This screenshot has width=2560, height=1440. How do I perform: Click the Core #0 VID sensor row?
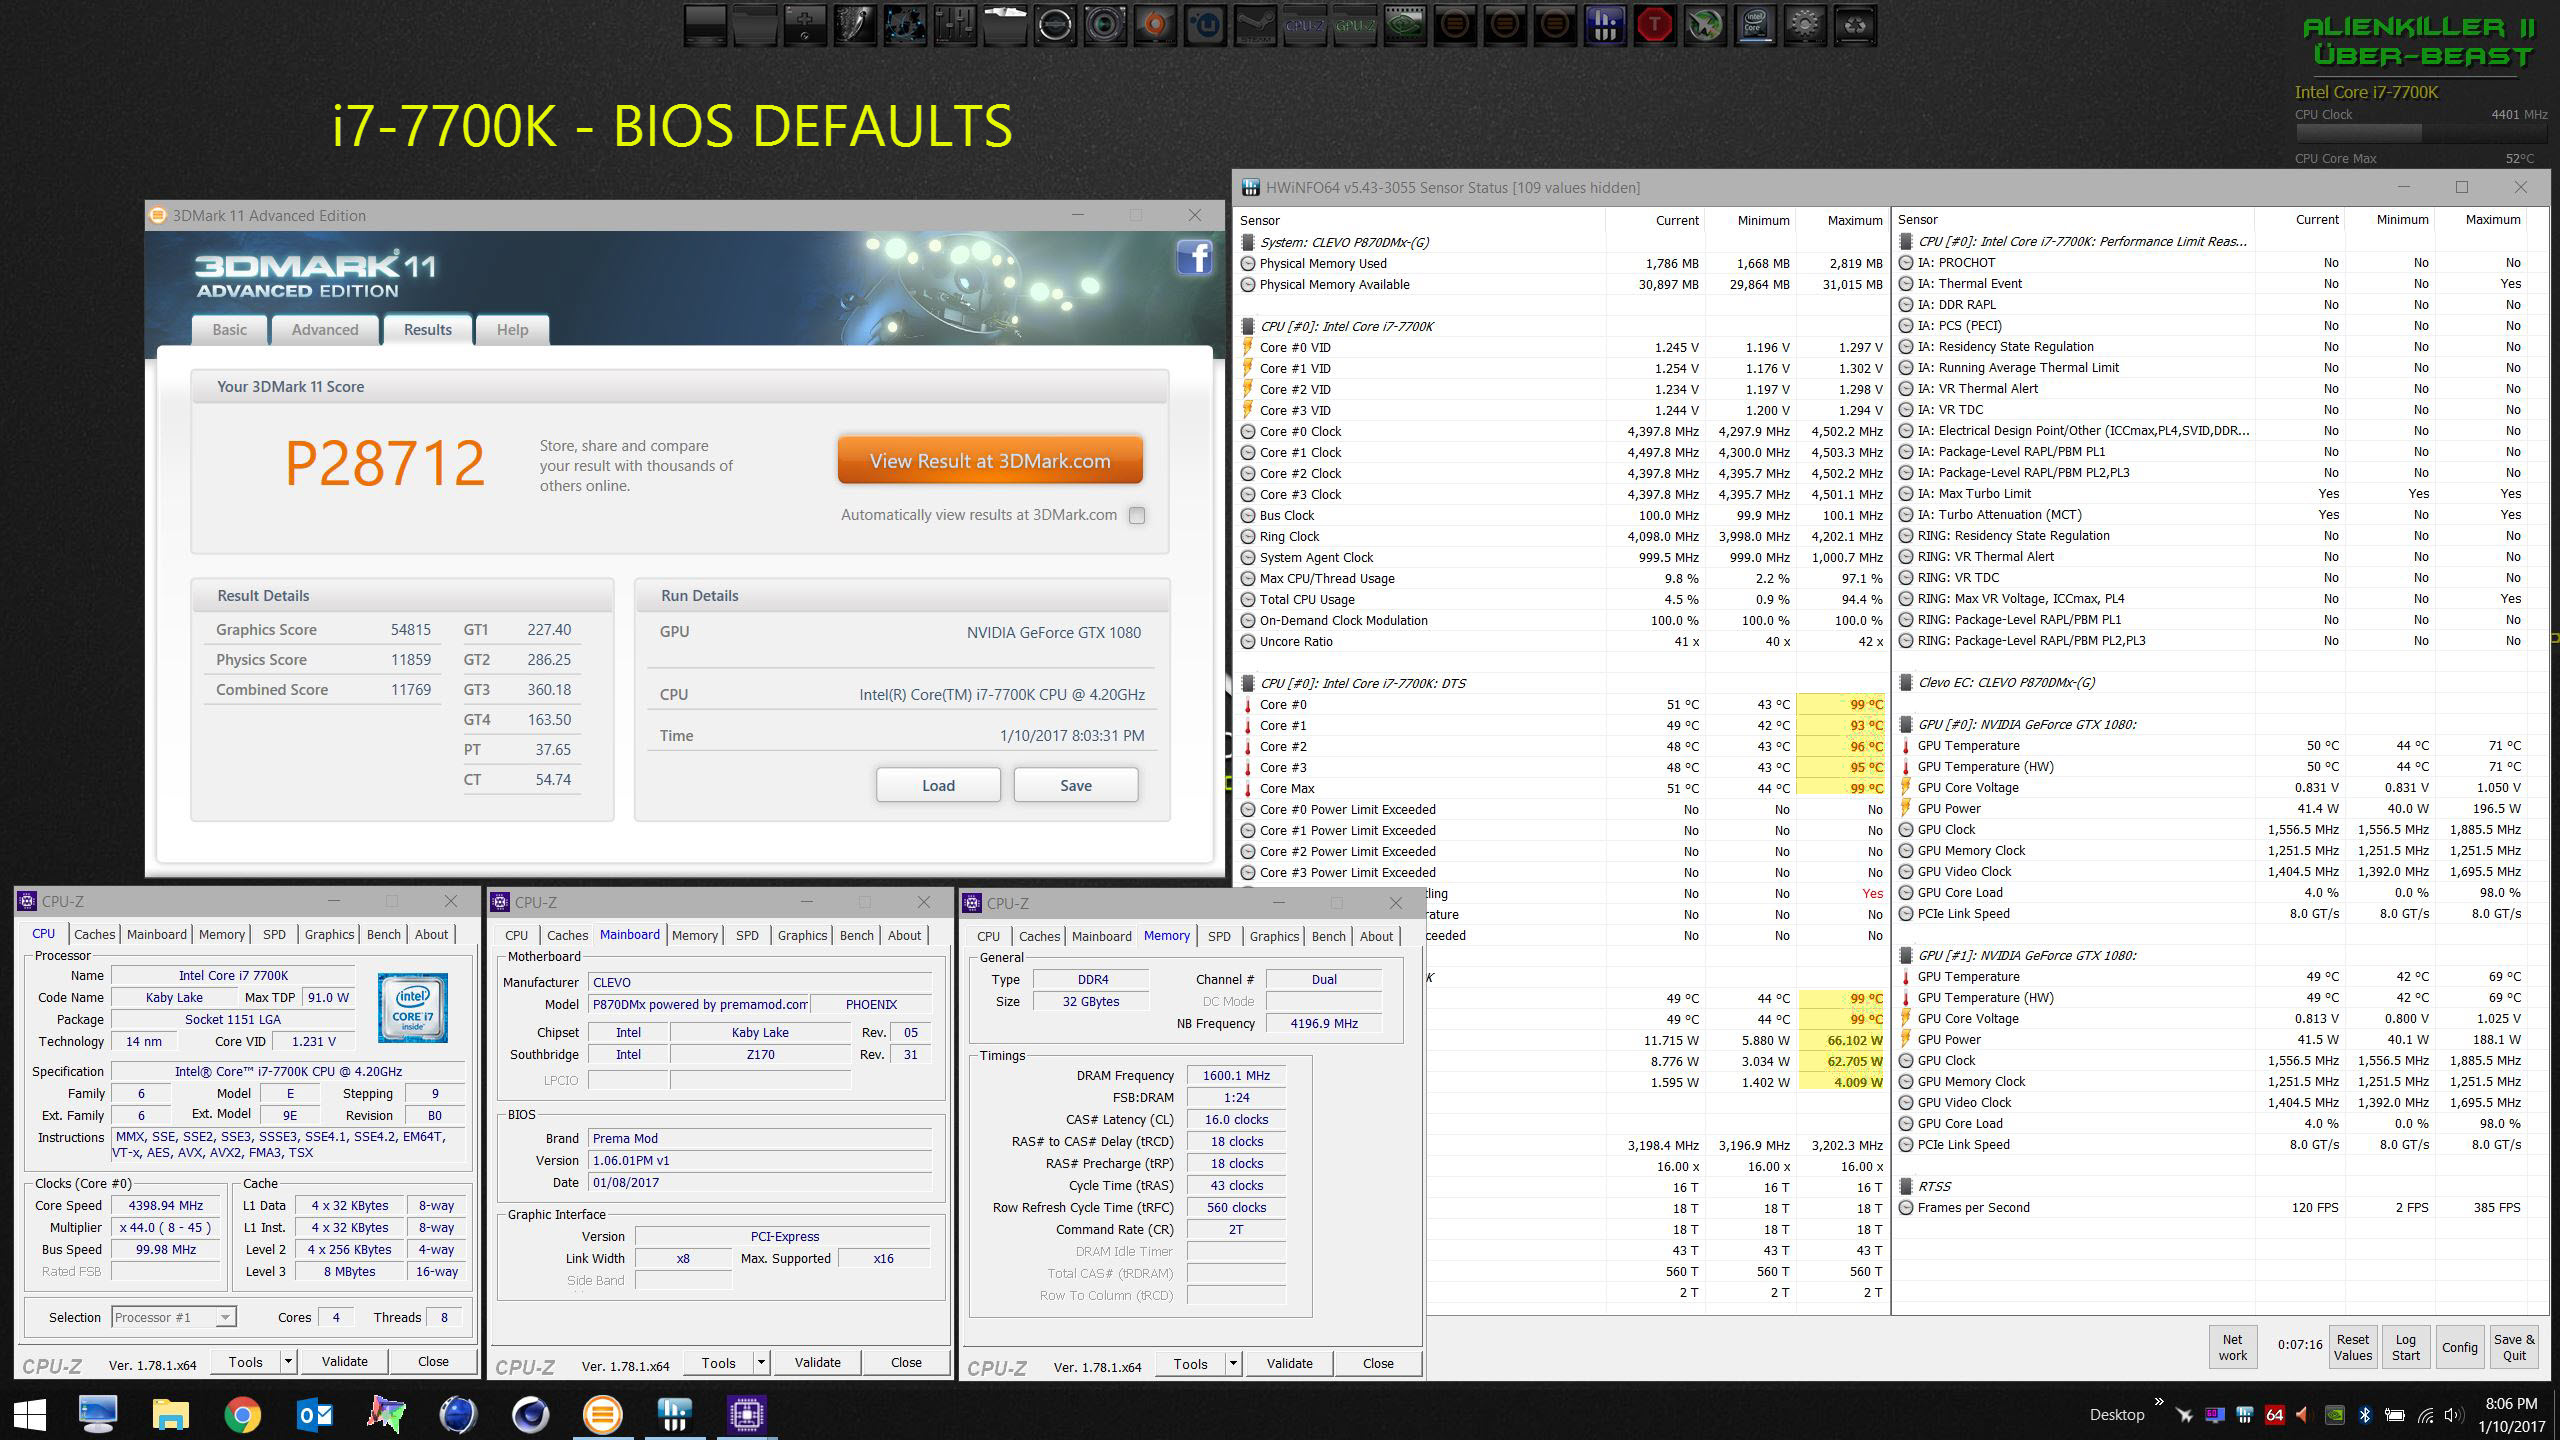(x=1400, y=347)
